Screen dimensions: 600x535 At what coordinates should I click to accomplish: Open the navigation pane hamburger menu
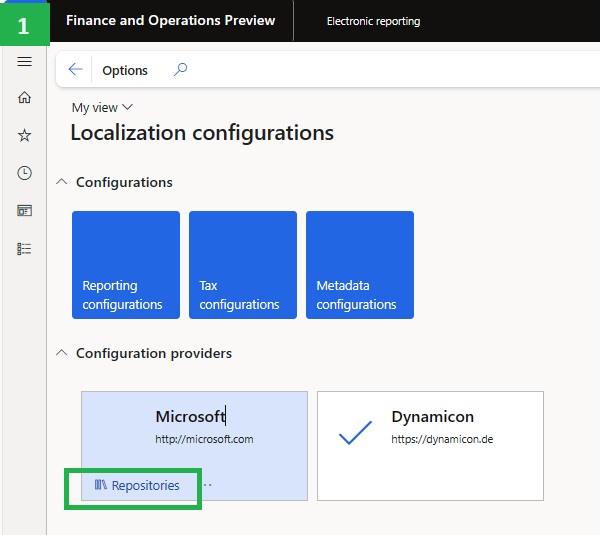(25, 62)
